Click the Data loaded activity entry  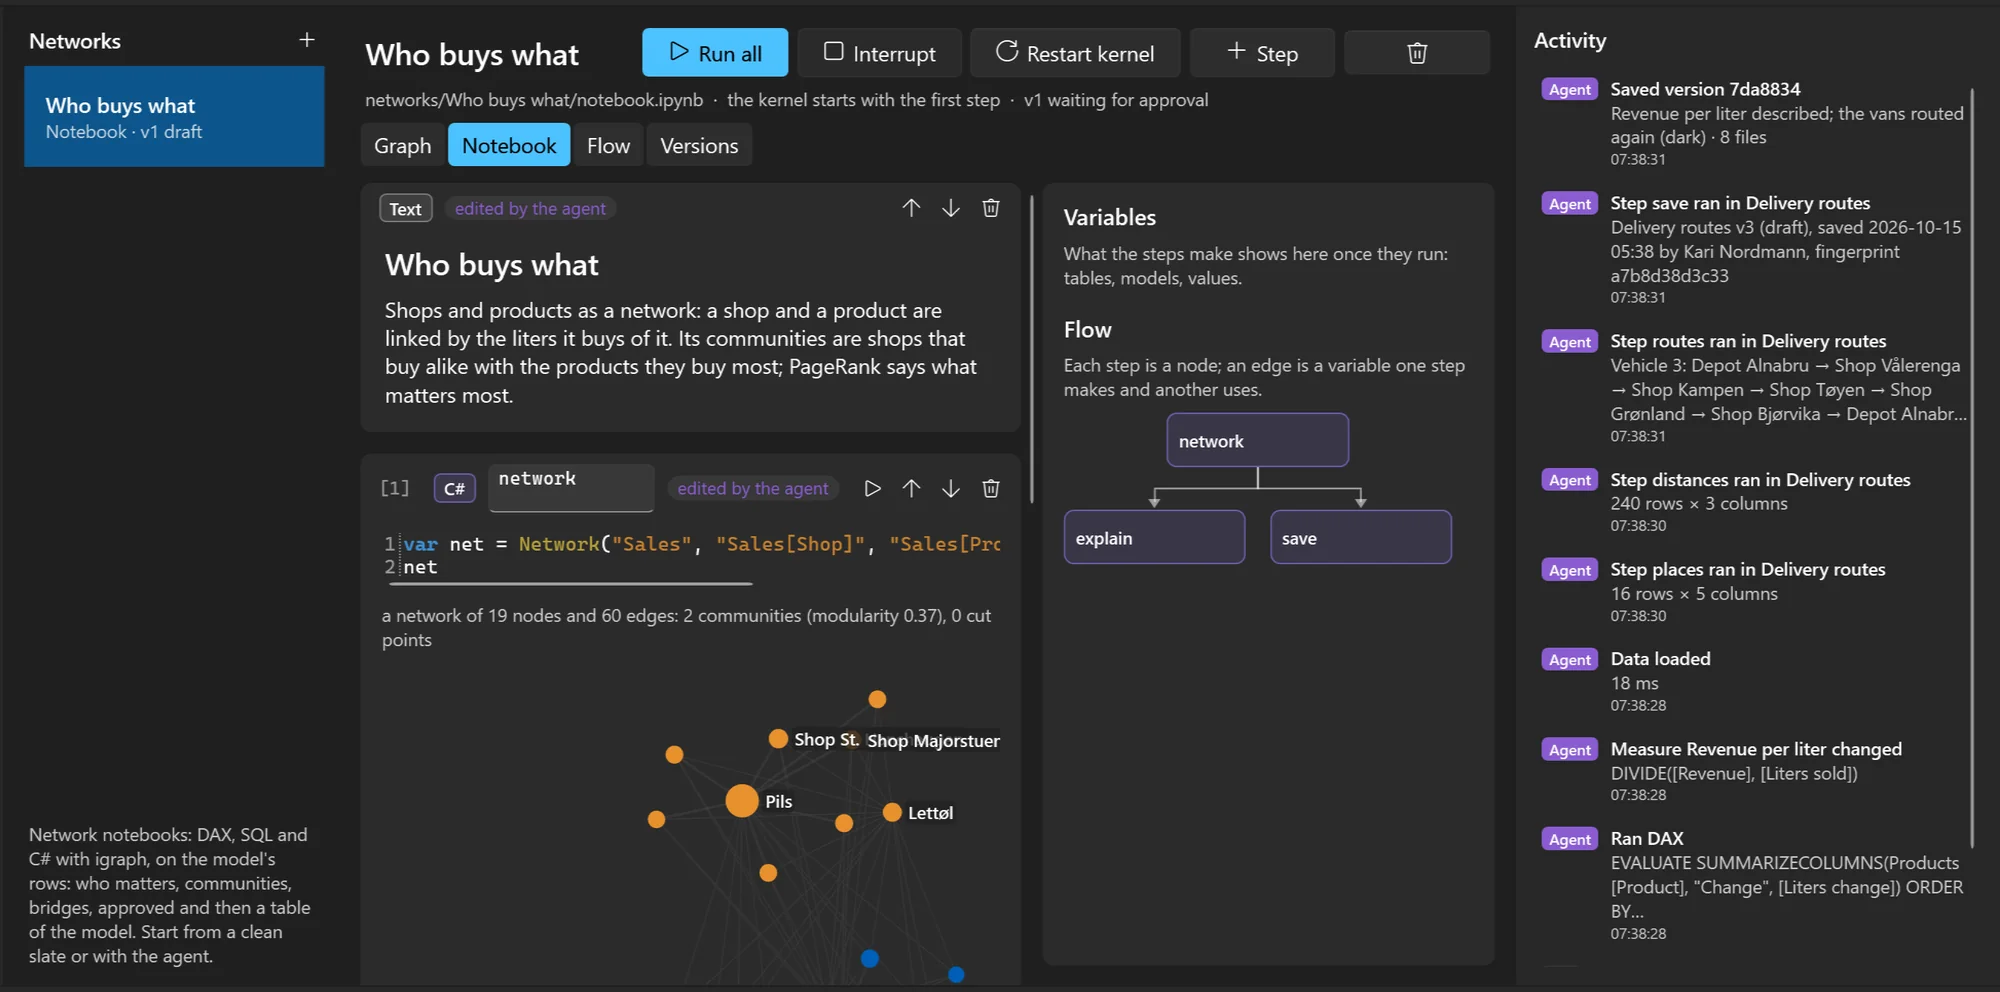tap(1755, 681)
